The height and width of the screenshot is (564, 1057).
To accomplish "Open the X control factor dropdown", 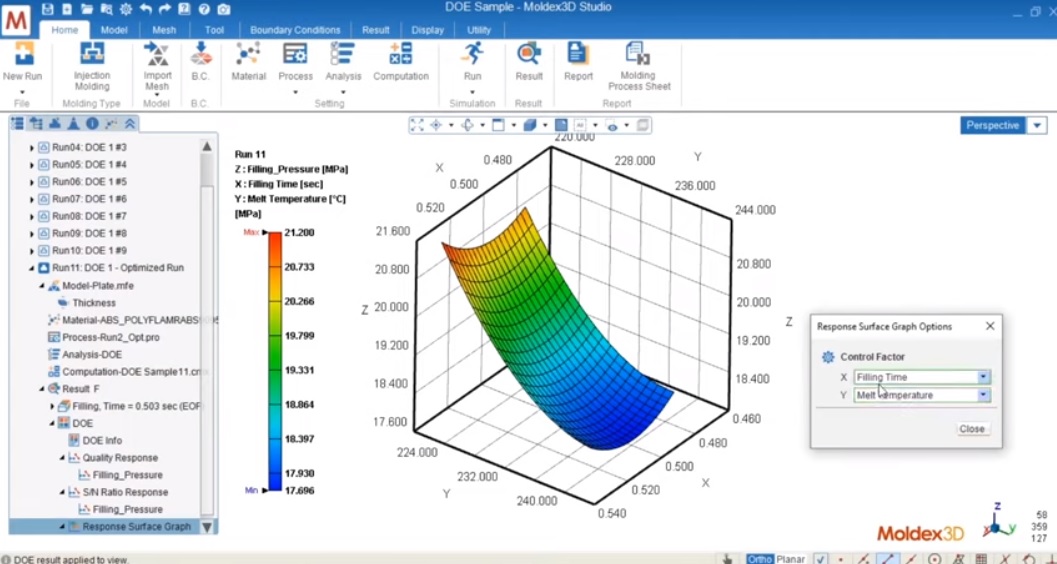I will (983, 377).
